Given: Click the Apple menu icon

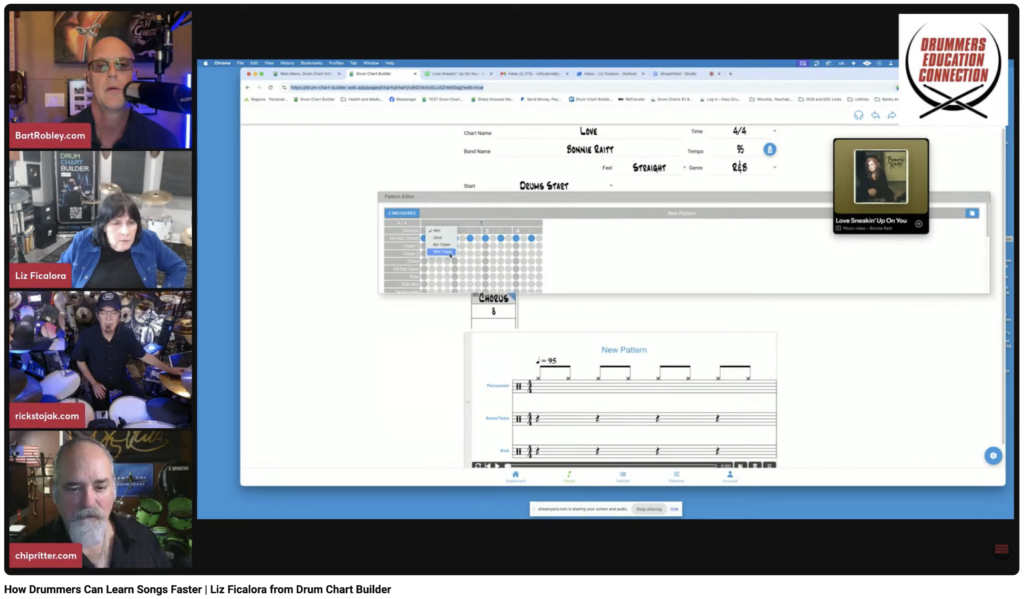Looking at the screenshot, I should 205,63.
